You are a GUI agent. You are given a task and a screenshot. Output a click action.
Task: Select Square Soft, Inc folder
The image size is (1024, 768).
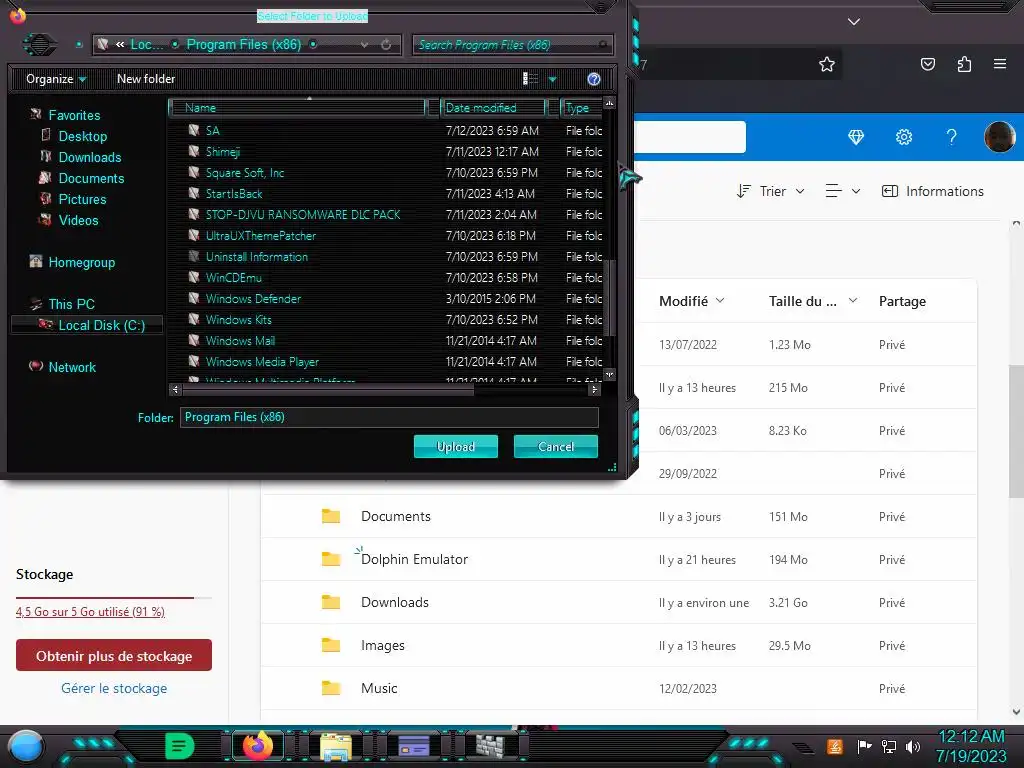tap(245, 172)
